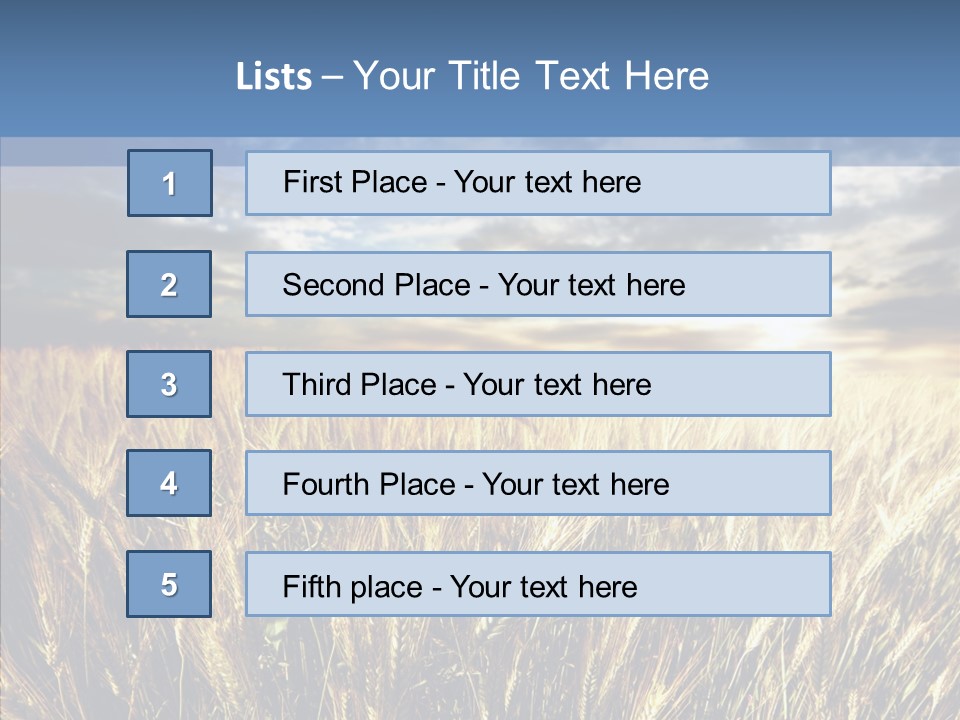Click the wheat field background below list
The image size is (960, 720).
click(x=480, y=668)
